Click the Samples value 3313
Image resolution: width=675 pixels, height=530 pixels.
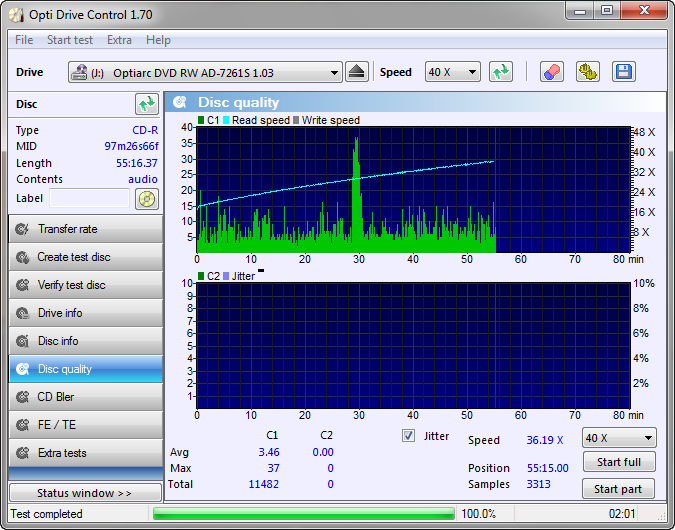click(x=539, y=484)
